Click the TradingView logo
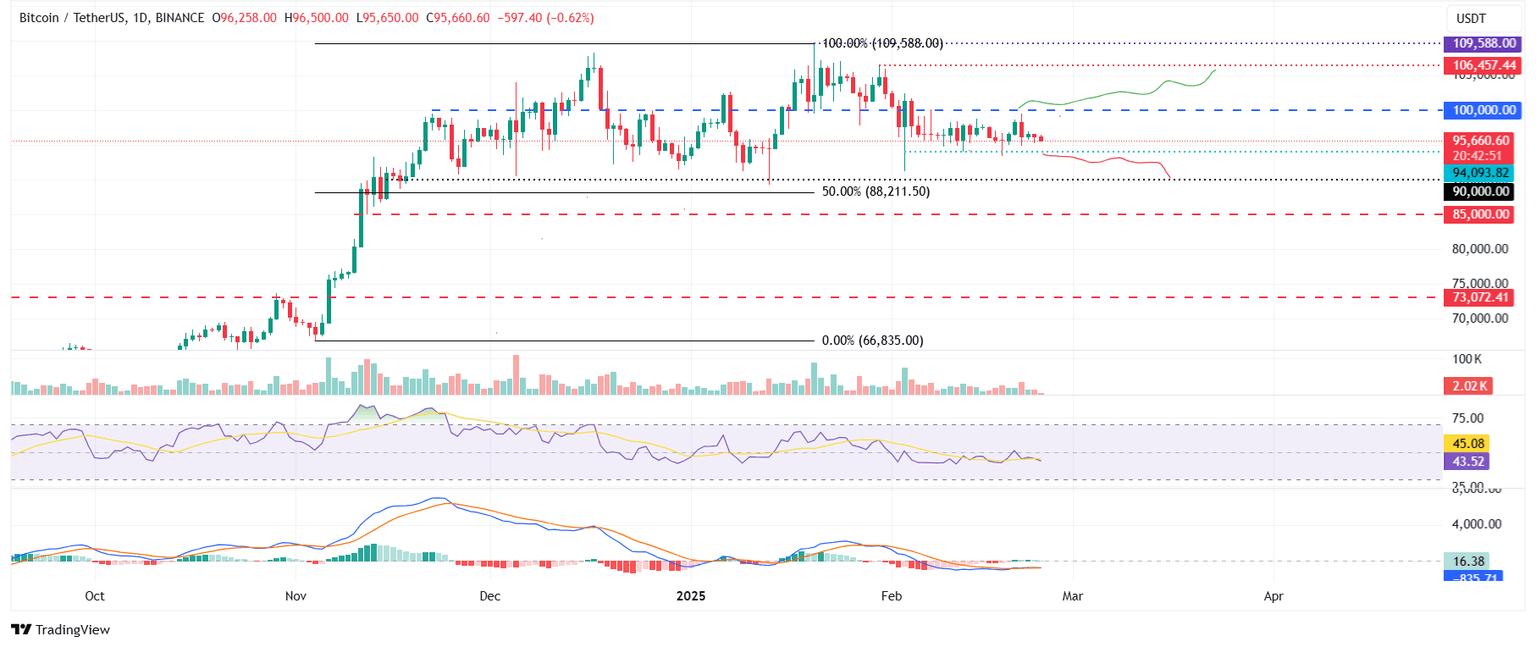1536x648 pixels. pos(60,630)
